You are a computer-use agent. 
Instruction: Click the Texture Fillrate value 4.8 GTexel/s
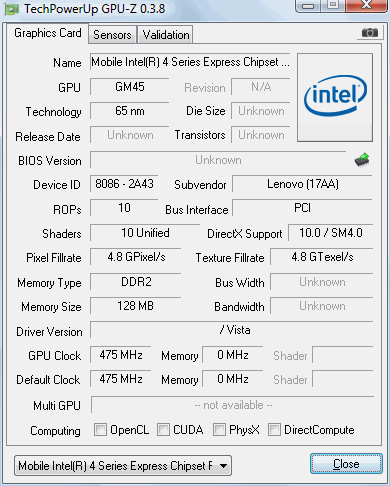click(x=322, y=257)
